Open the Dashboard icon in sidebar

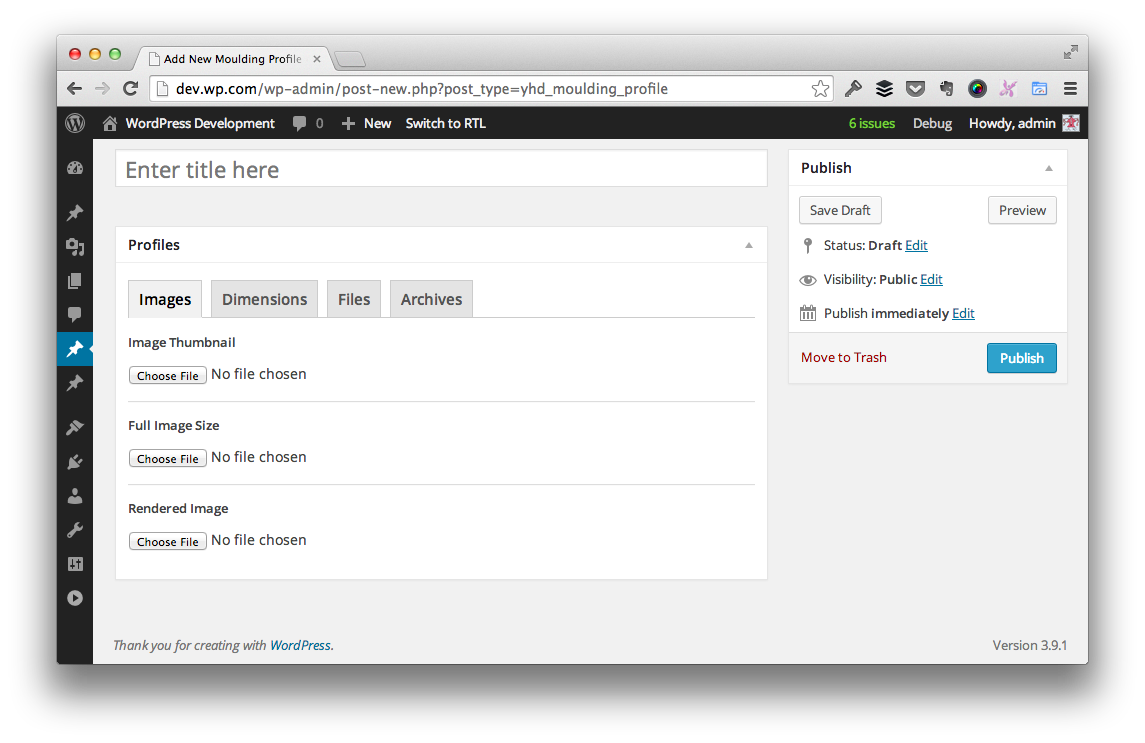point(75,169)
